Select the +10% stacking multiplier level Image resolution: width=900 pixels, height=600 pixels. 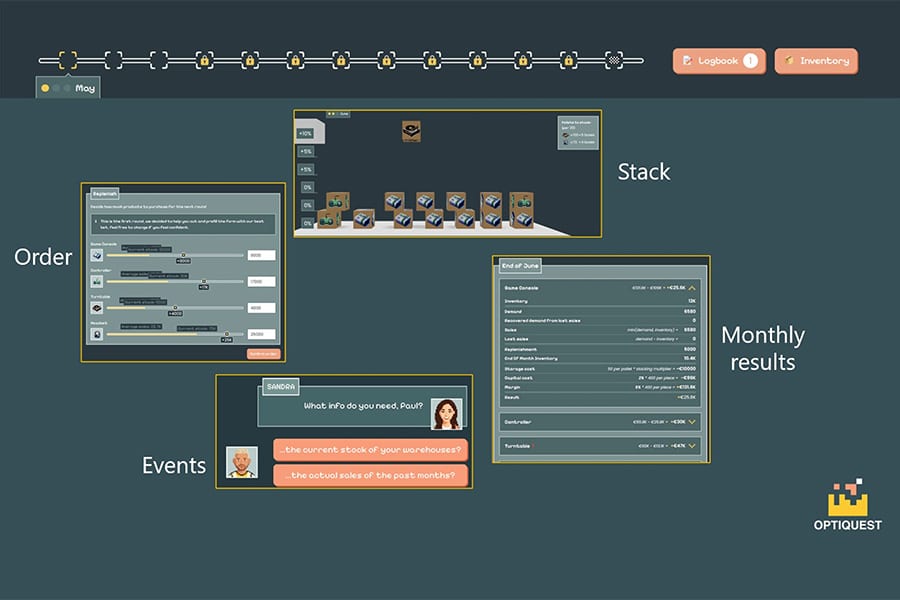tap(304, 133)
